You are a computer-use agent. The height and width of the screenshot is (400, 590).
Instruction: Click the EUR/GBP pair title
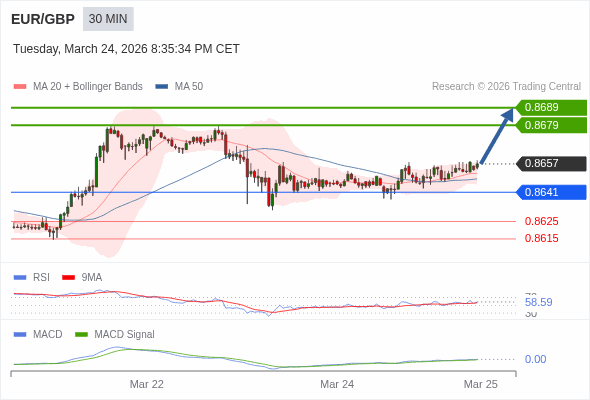click(43, 19)
